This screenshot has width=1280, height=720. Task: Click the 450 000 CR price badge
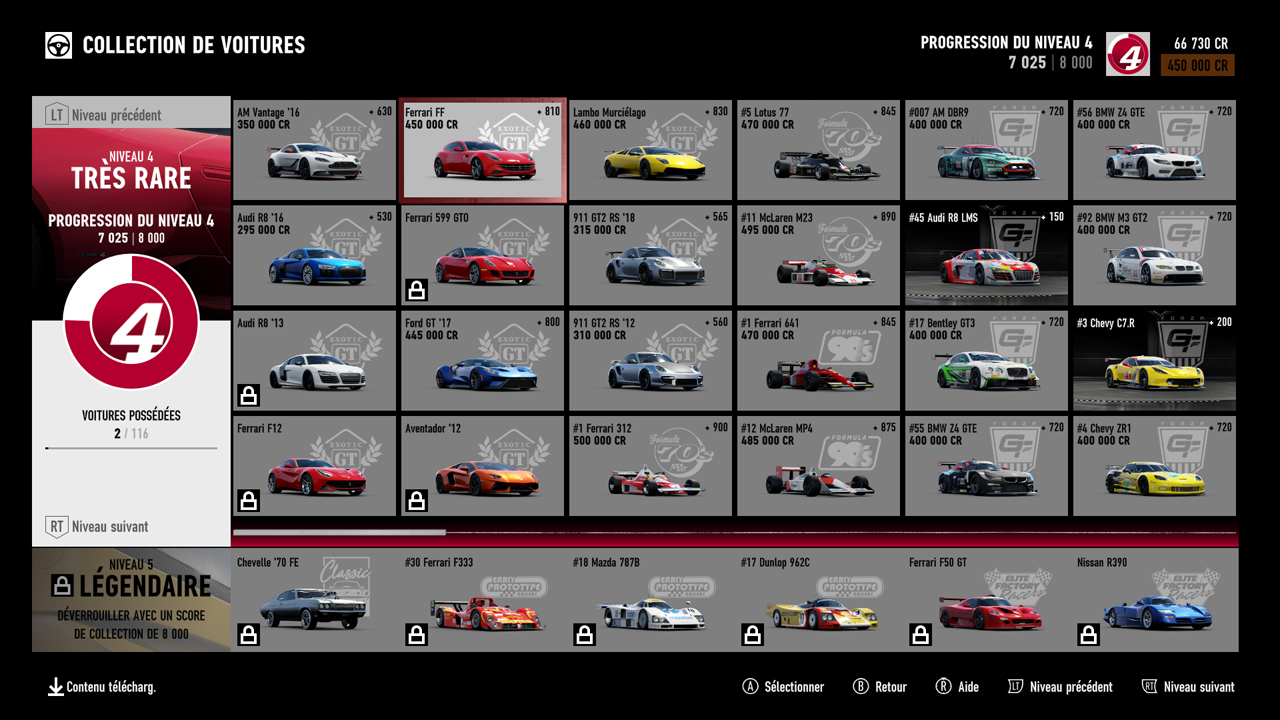[1197, 65]
